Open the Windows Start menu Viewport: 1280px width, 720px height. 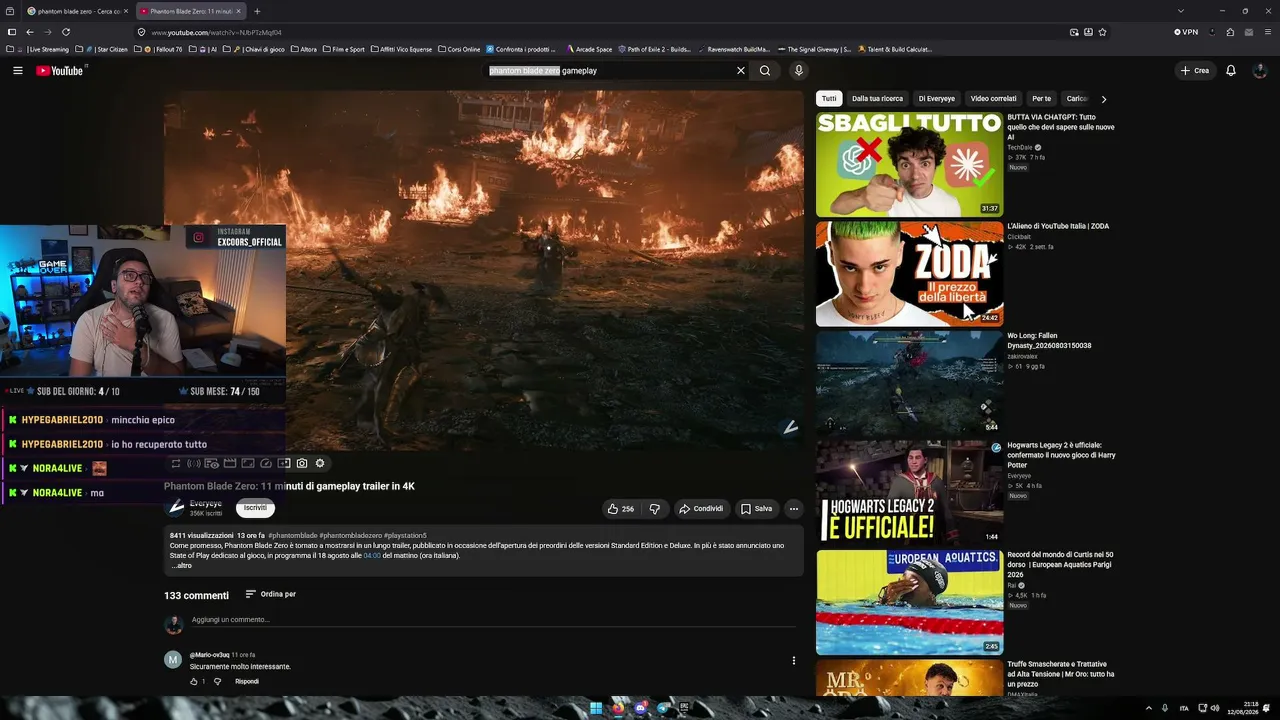[x=596, y=708]
